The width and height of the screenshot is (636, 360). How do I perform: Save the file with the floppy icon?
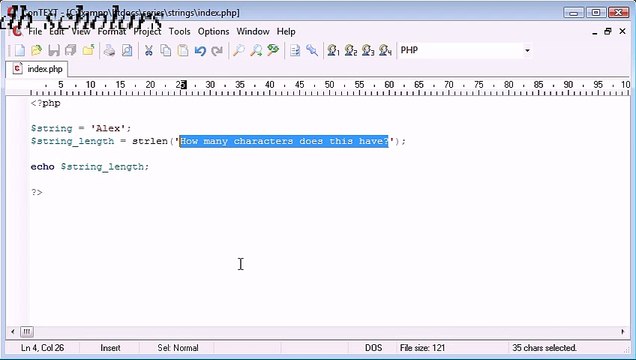point(54,50)
